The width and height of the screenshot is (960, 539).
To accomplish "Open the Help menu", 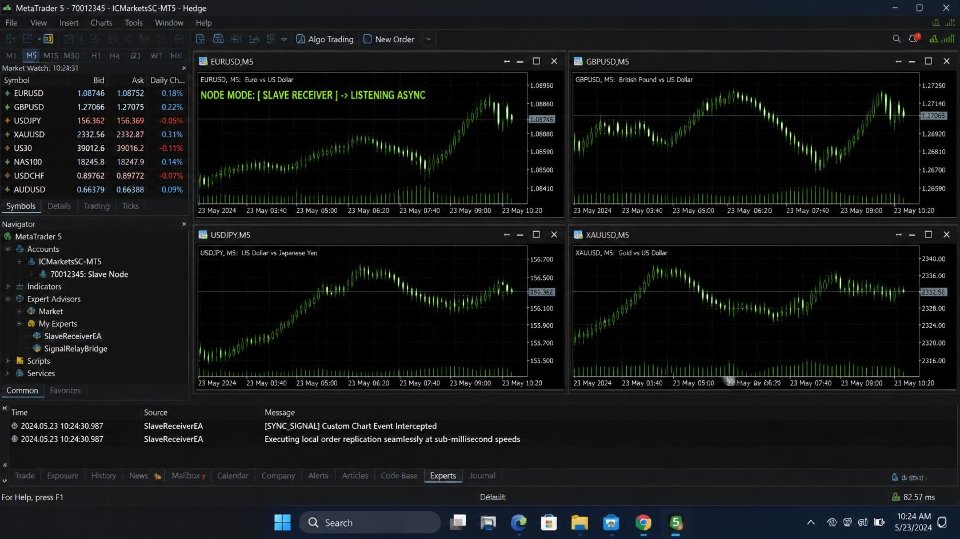I will pos(203,23).
